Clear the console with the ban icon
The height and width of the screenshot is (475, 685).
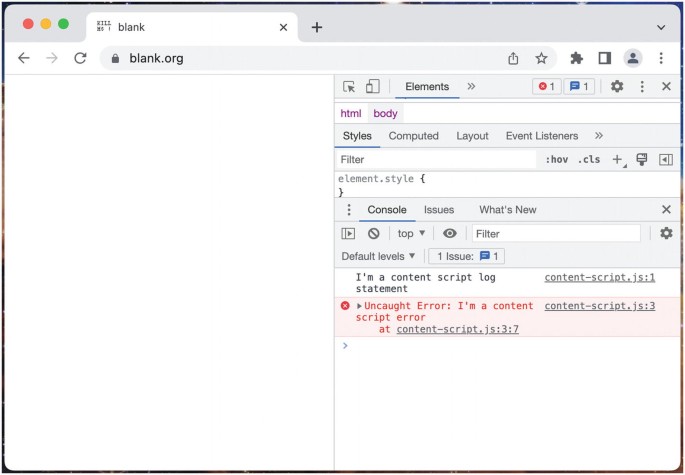373,233
